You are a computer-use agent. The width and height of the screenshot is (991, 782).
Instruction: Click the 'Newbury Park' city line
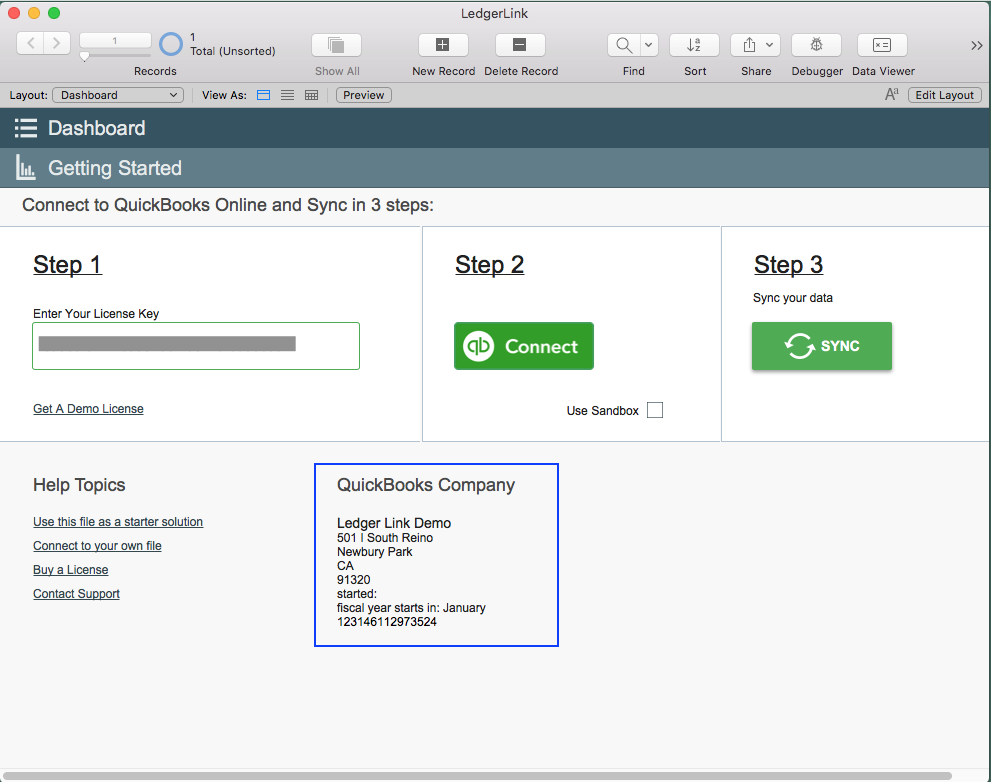tap(374, 552)
